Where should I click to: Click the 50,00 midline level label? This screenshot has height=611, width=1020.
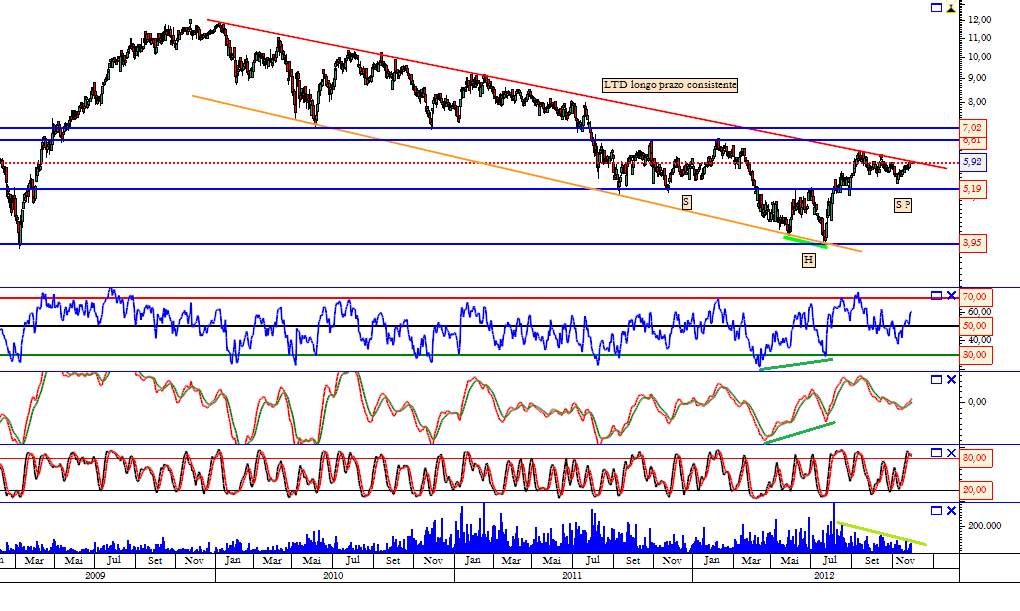pyautogui.click(x=976, y=326)
